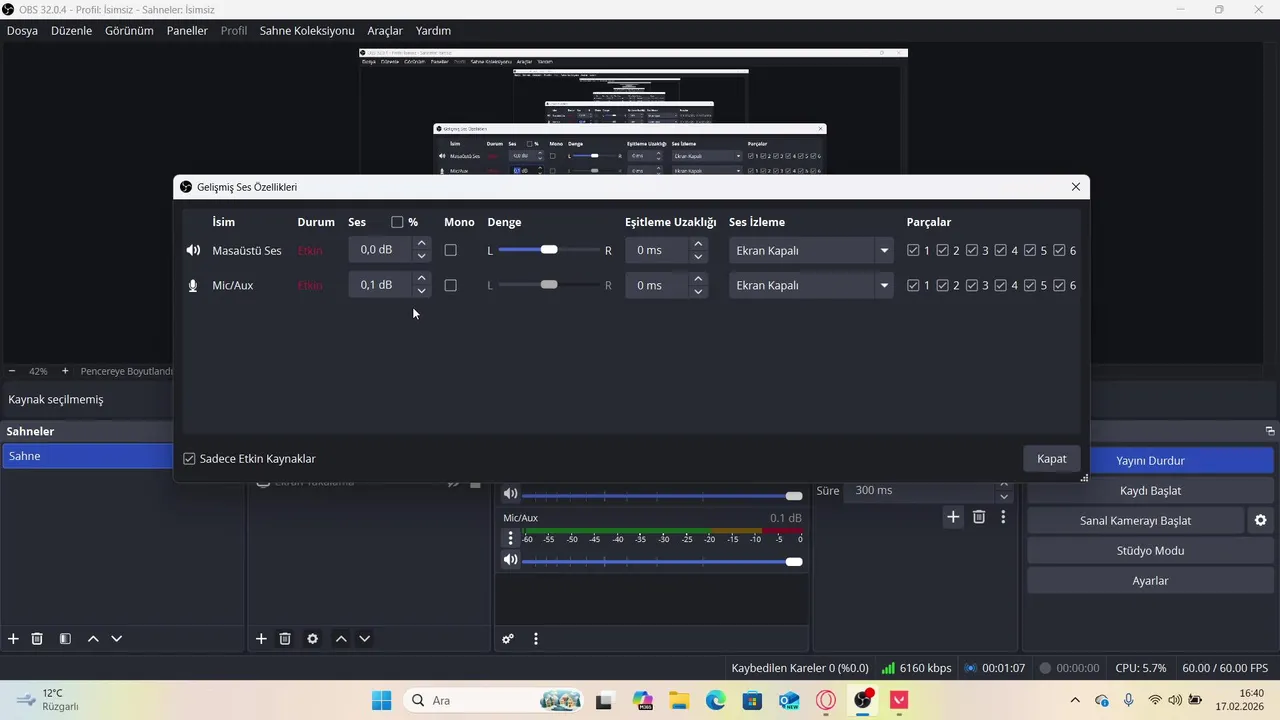The height and width of the screenshot is (720, 1280).
Task: Click Kapat button in audio dialog
Action: click(1051, 459)
